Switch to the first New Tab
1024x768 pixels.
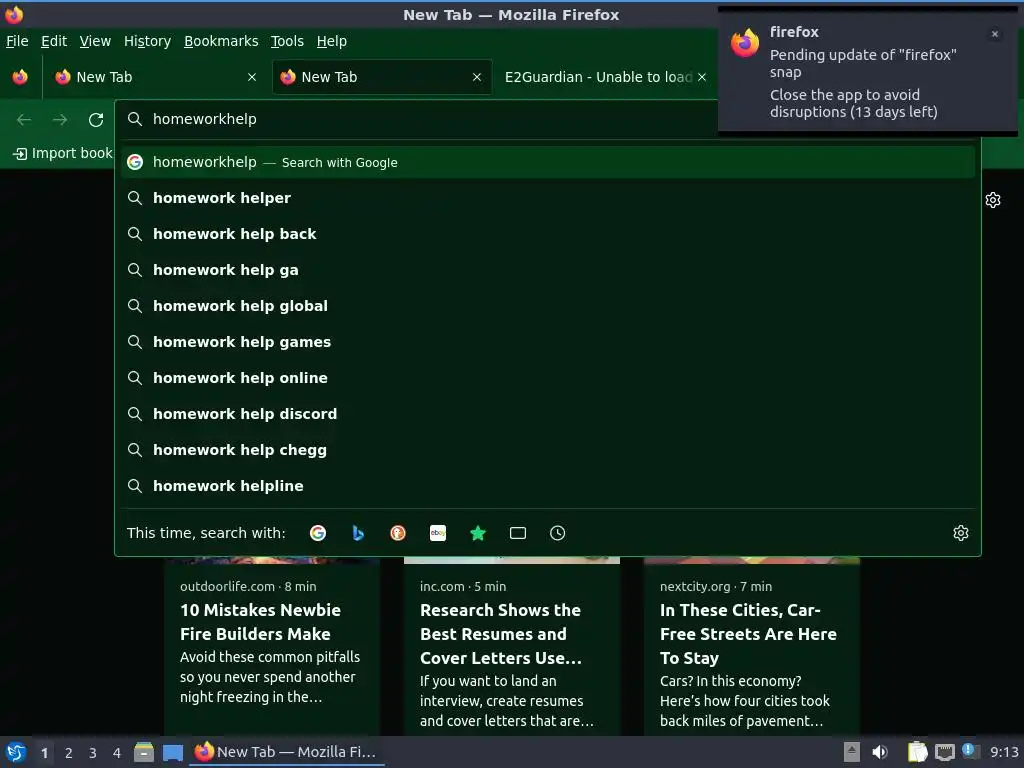[157, 77]
